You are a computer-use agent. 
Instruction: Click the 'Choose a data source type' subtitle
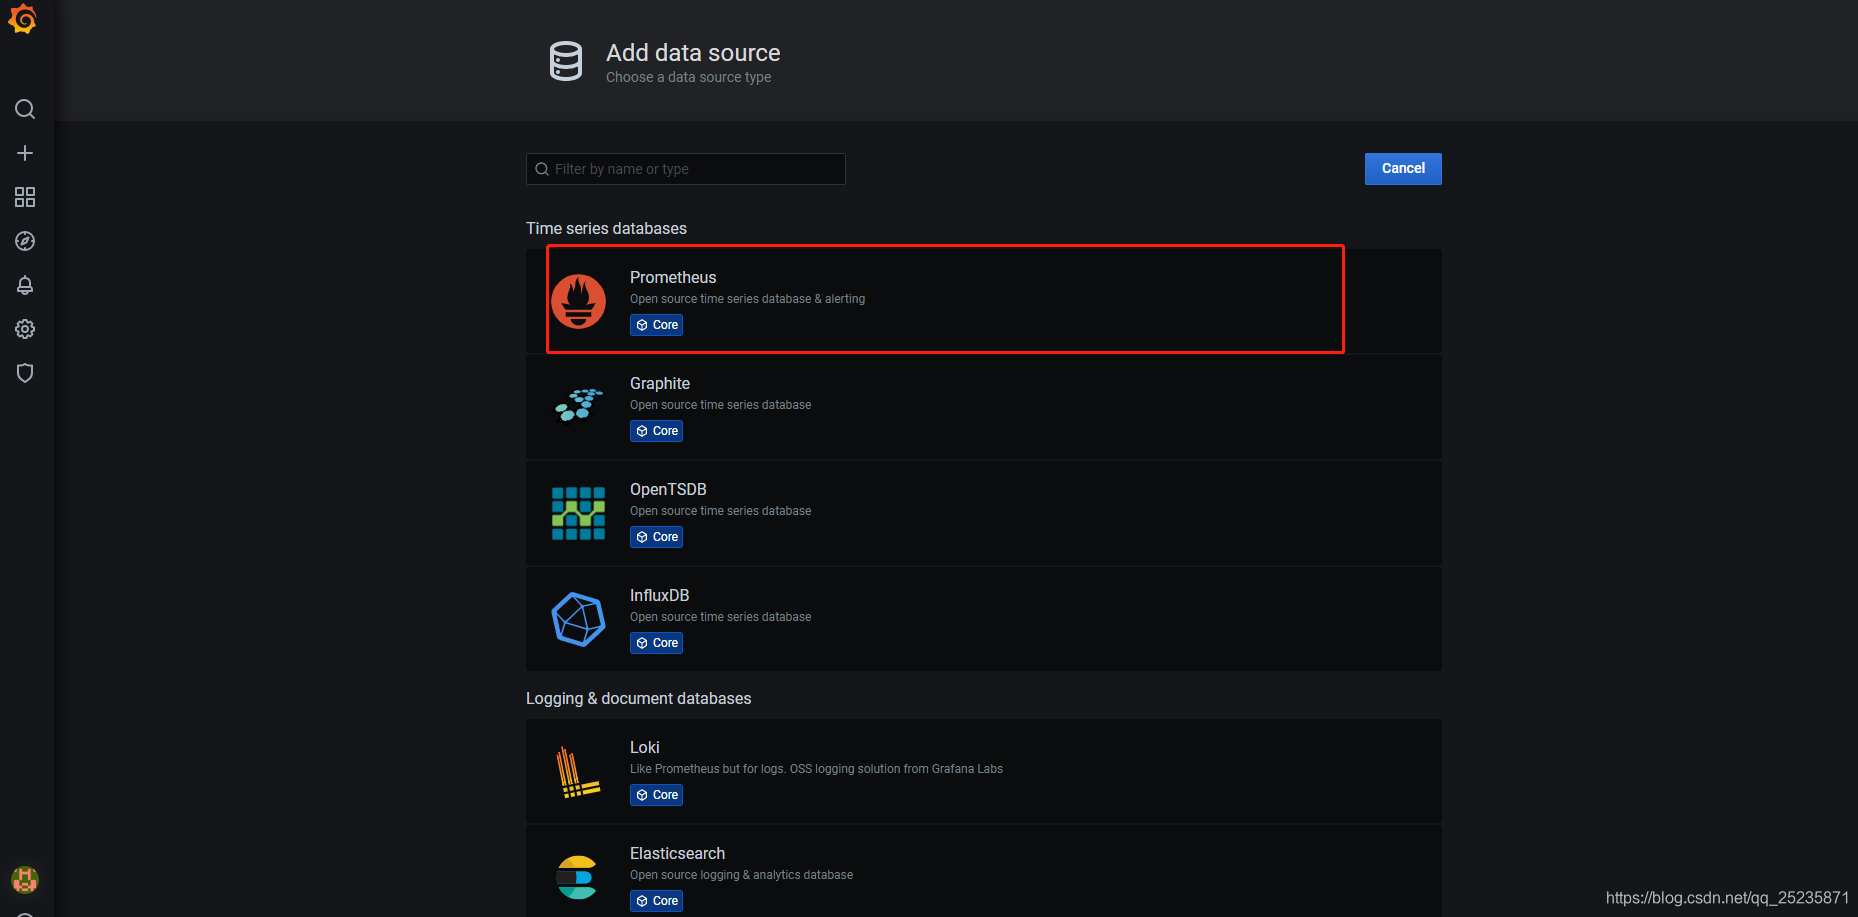[688, 78]
